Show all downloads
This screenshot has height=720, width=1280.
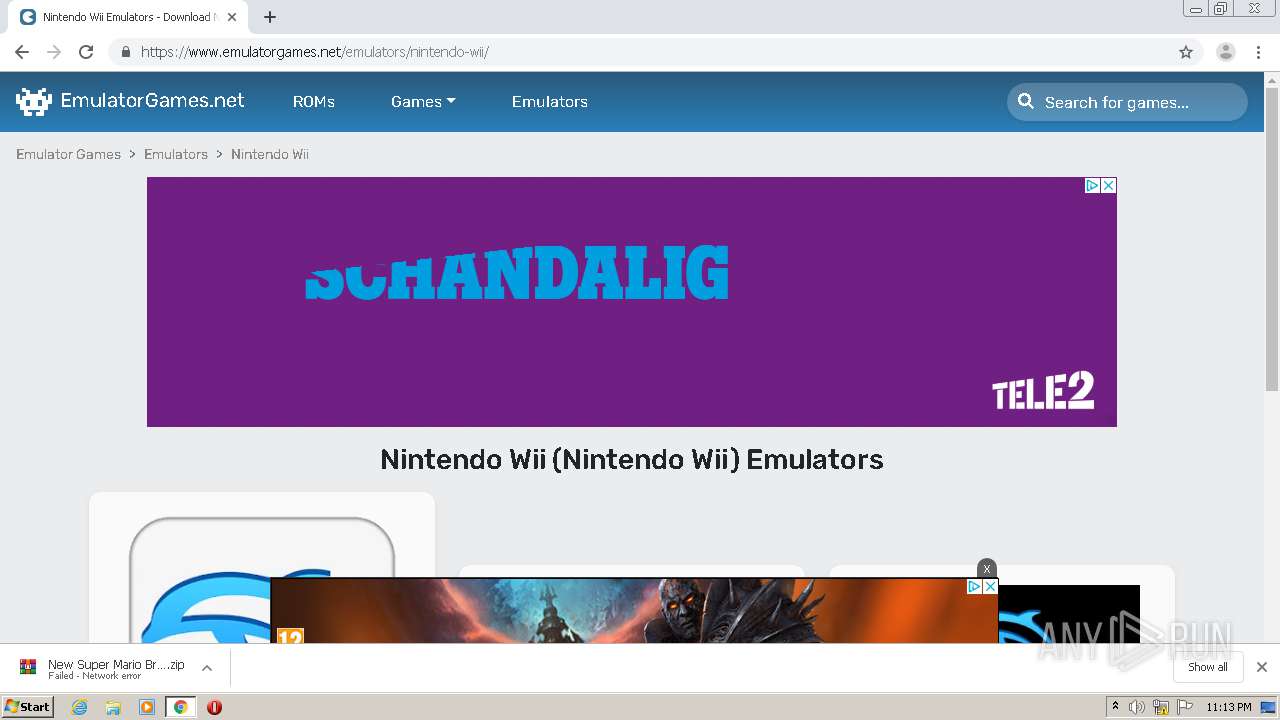tap(1208, 667)
